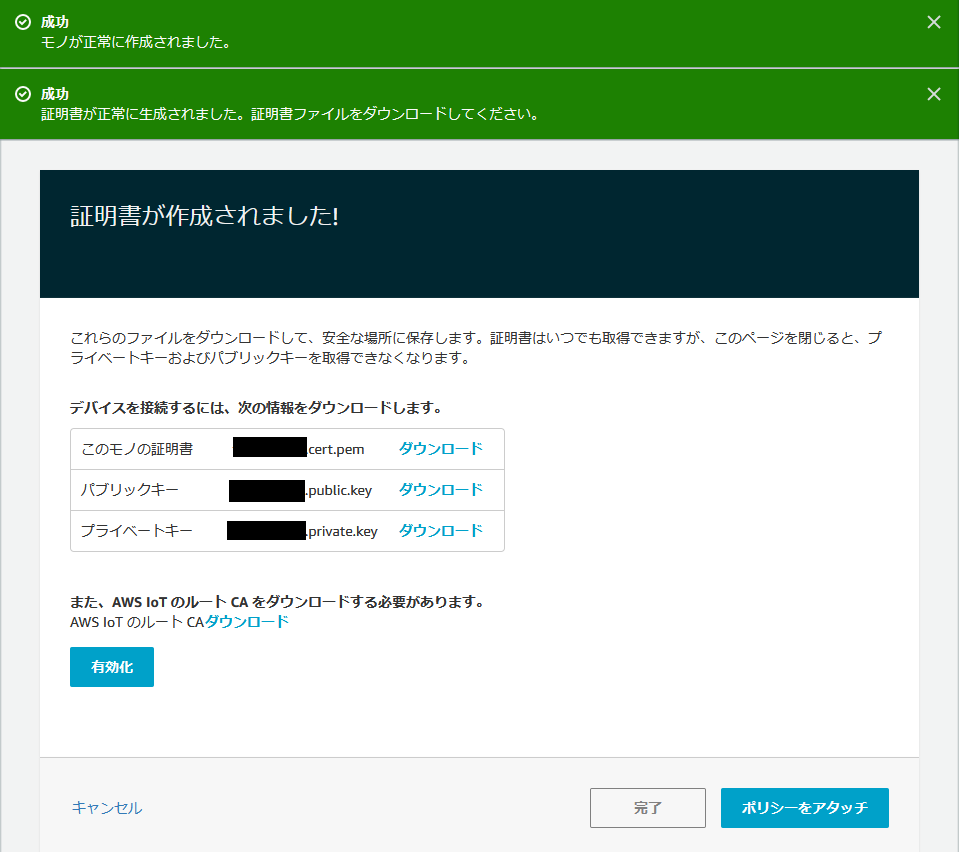962x852 pixels.
Task: Click the checkmark icon beside '証明書が正常に生成されました'
Action: pyautogui.click(x=23, y=94)
